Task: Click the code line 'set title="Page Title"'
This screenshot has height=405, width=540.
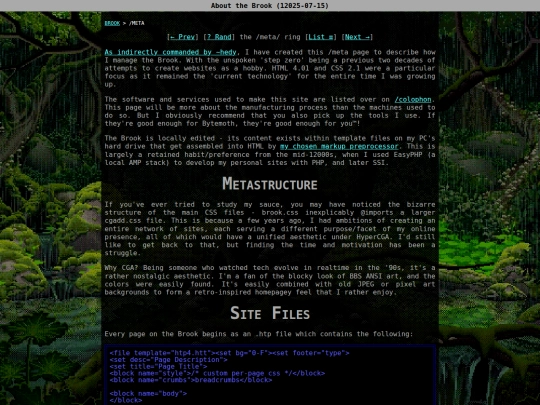Action: (158, 366)
